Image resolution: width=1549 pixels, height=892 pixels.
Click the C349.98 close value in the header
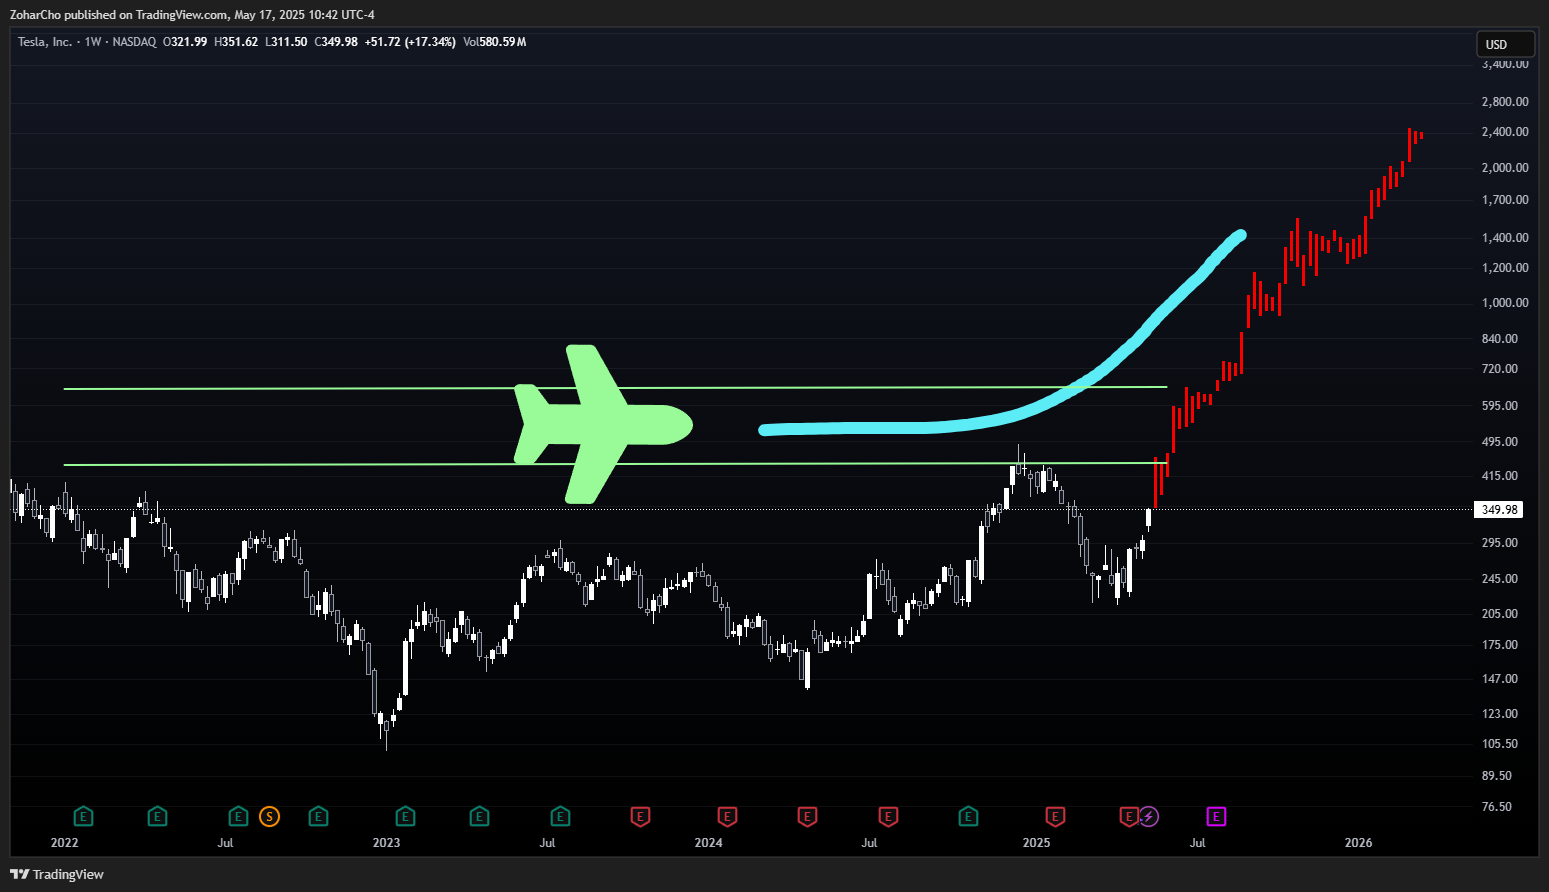[x=336, y=42]
